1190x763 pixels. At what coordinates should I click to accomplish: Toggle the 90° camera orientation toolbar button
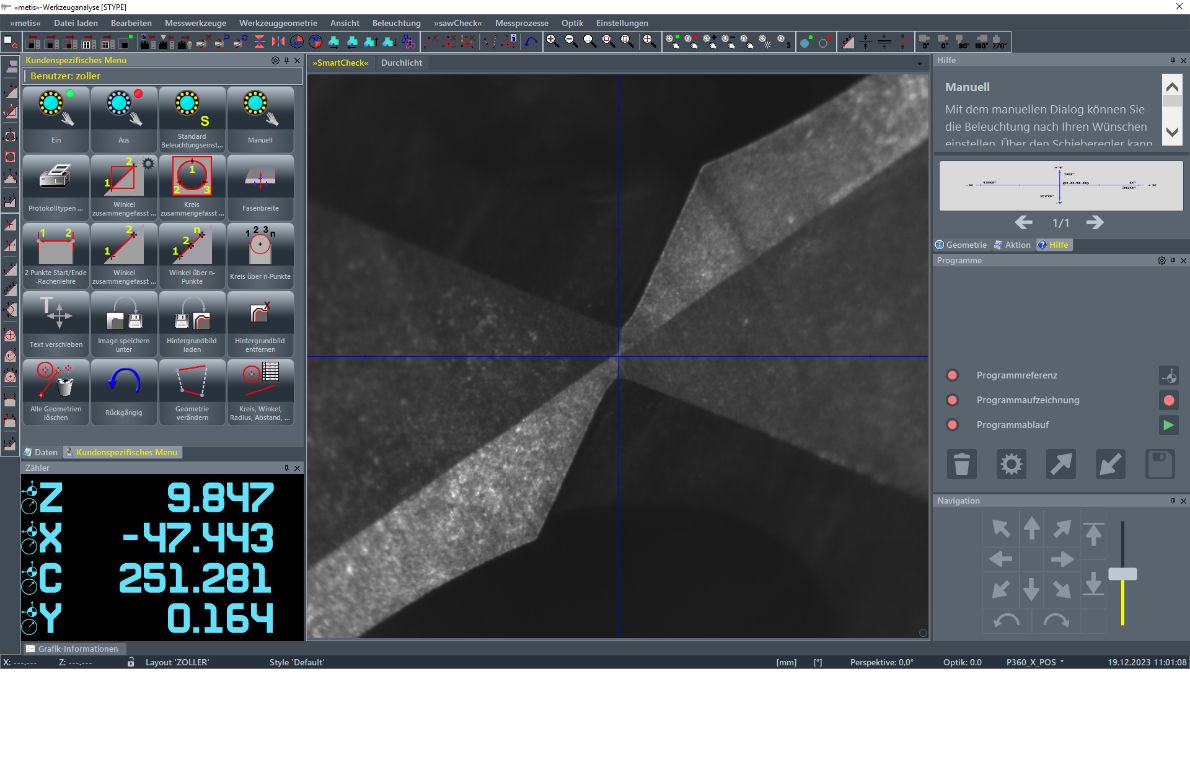pyautogui.click(x=962, y=41)
